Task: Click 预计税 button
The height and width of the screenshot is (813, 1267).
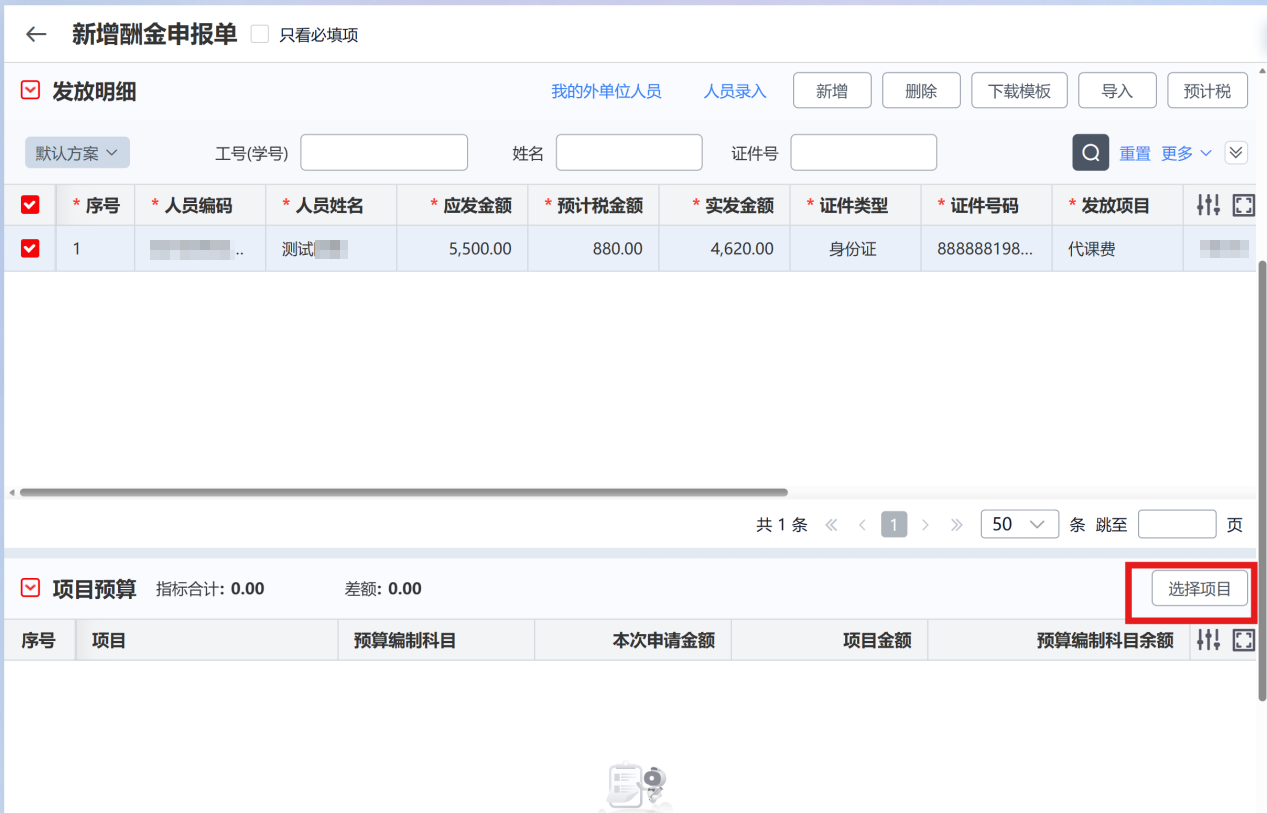Action: (x=1206, y=91)
